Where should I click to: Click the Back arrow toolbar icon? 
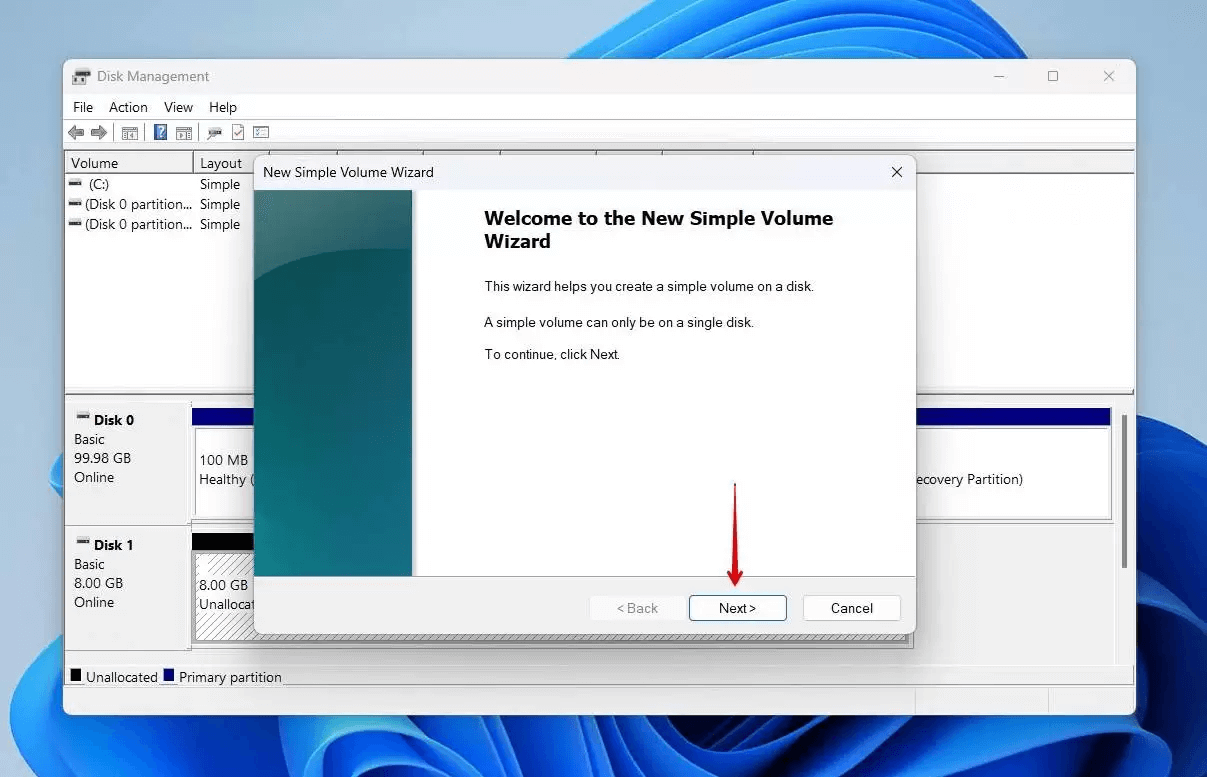76,133
